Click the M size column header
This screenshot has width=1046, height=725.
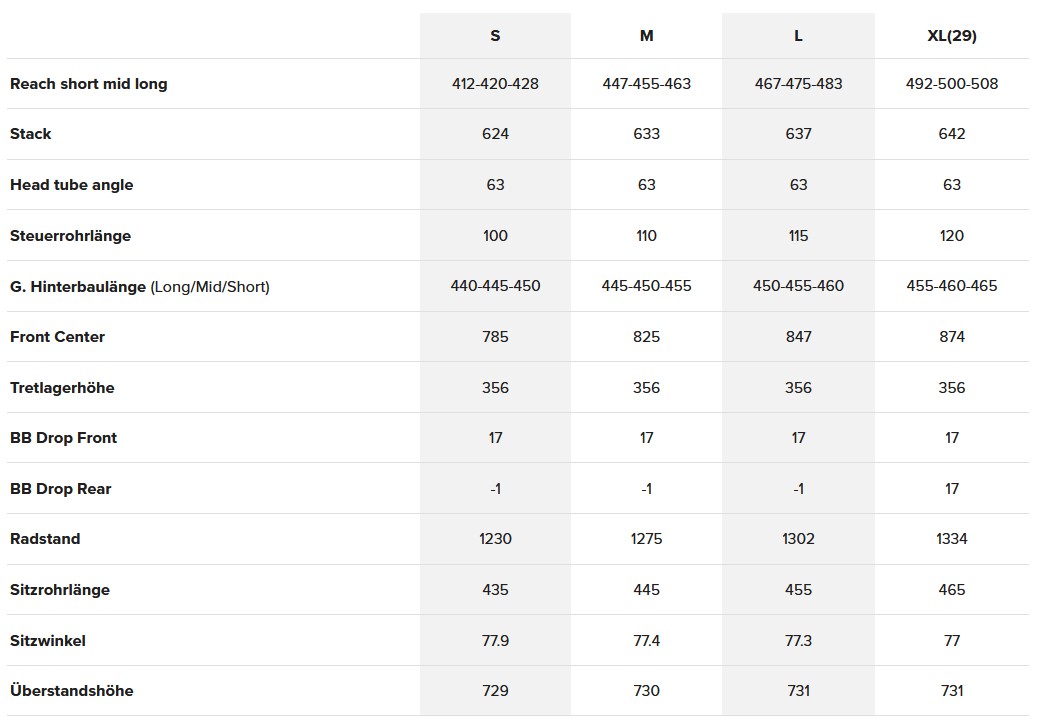[x=647, y=36]
